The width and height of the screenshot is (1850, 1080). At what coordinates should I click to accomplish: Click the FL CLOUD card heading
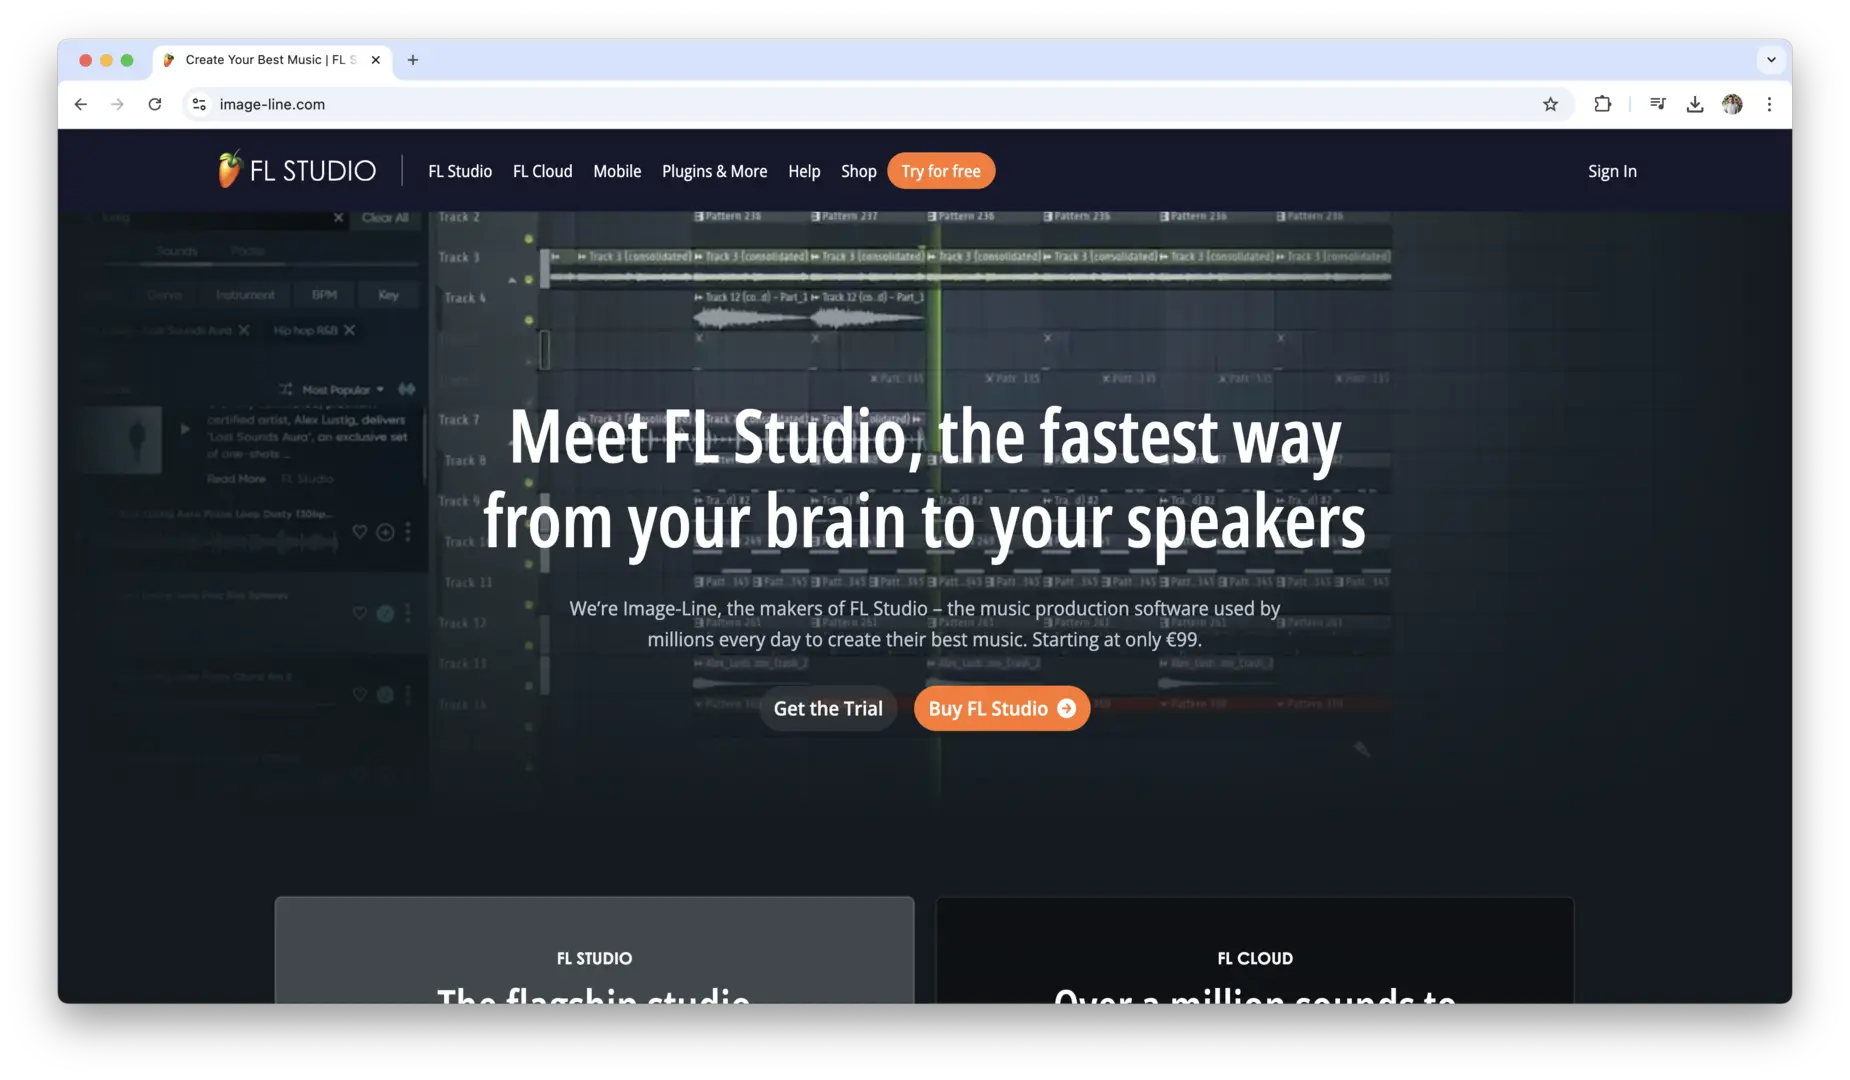pos(1255,958)
